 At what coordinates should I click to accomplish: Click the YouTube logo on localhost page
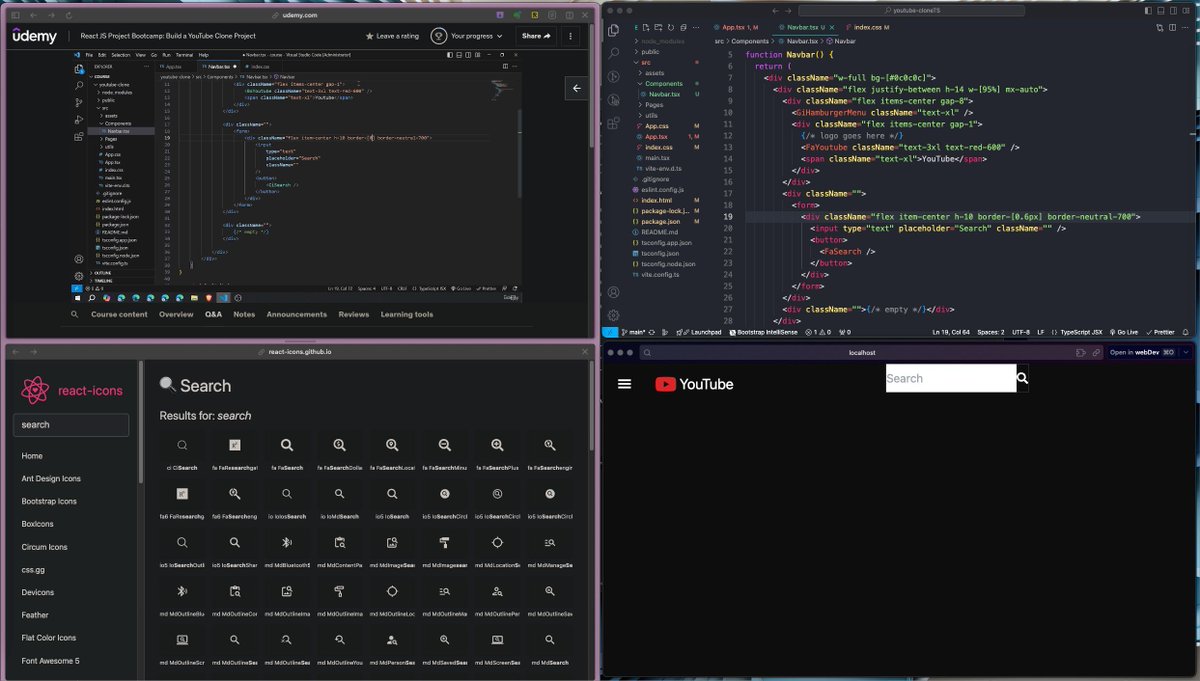tap(694, 384)
